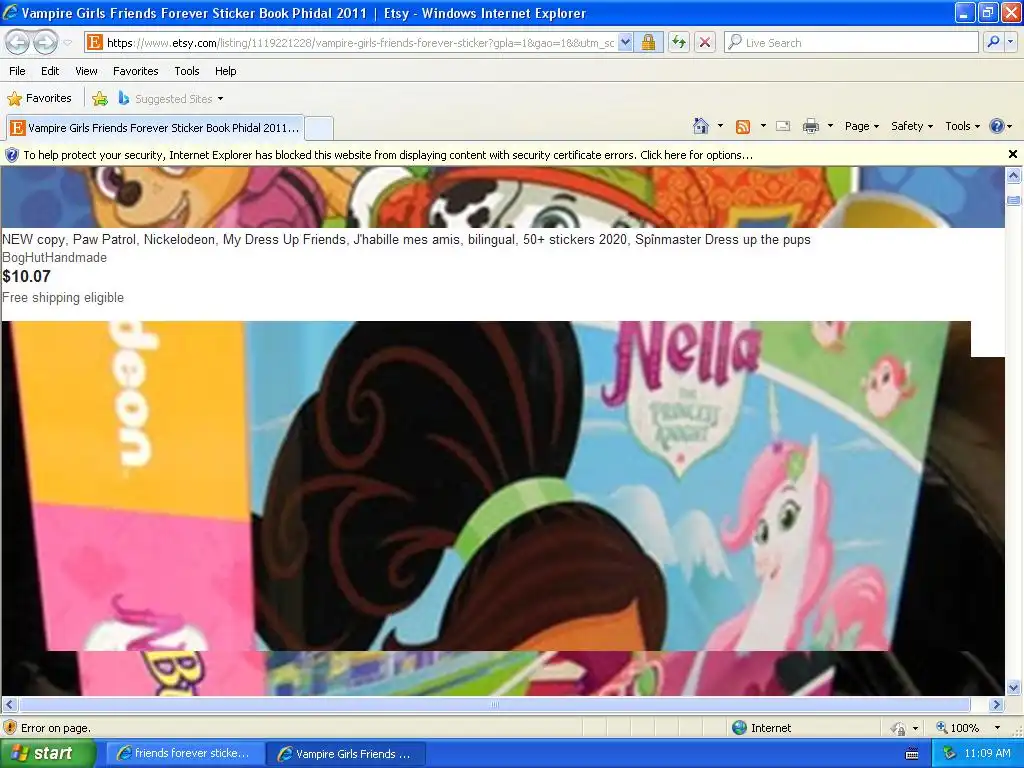
Task: Expand the feeds dropdown arrow
Action: click(763, 126)
